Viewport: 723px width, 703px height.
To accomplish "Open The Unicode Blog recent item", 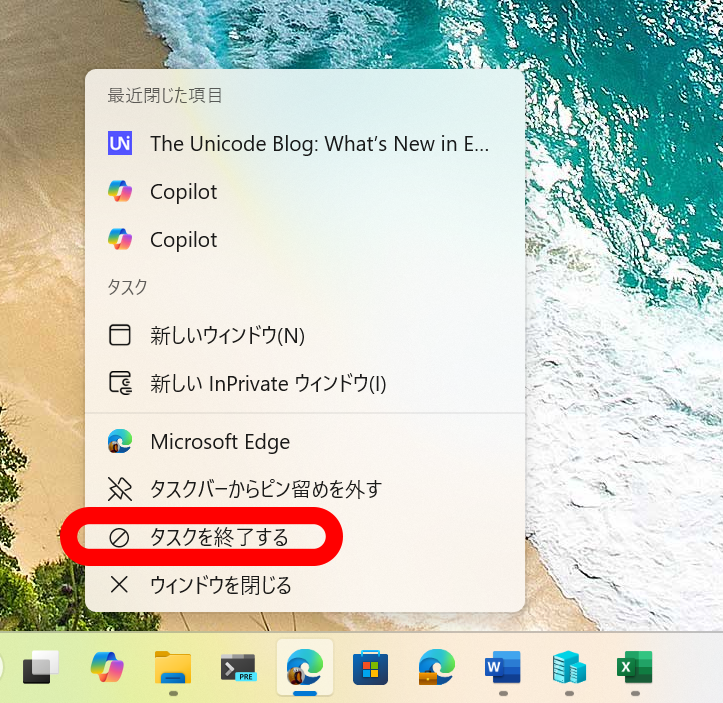I will point(305,143).
